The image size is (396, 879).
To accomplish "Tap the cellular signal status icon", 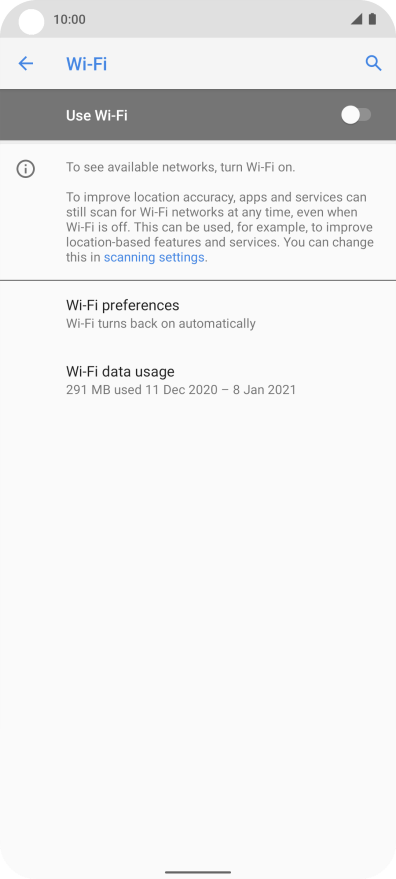I will [x=356, y=20].
